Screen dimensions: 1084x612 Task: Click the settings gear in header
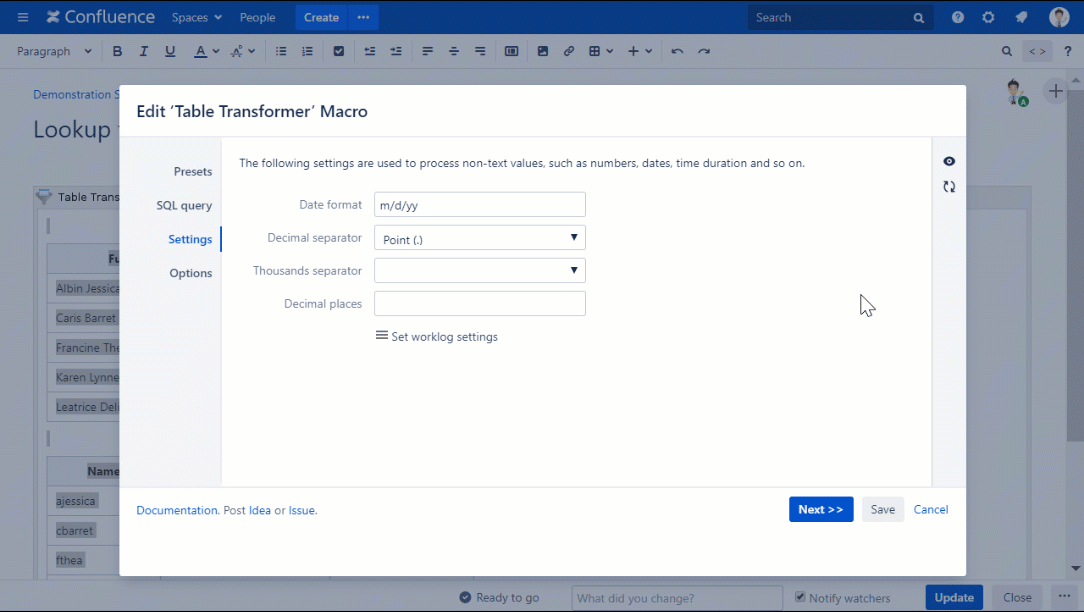988,17
